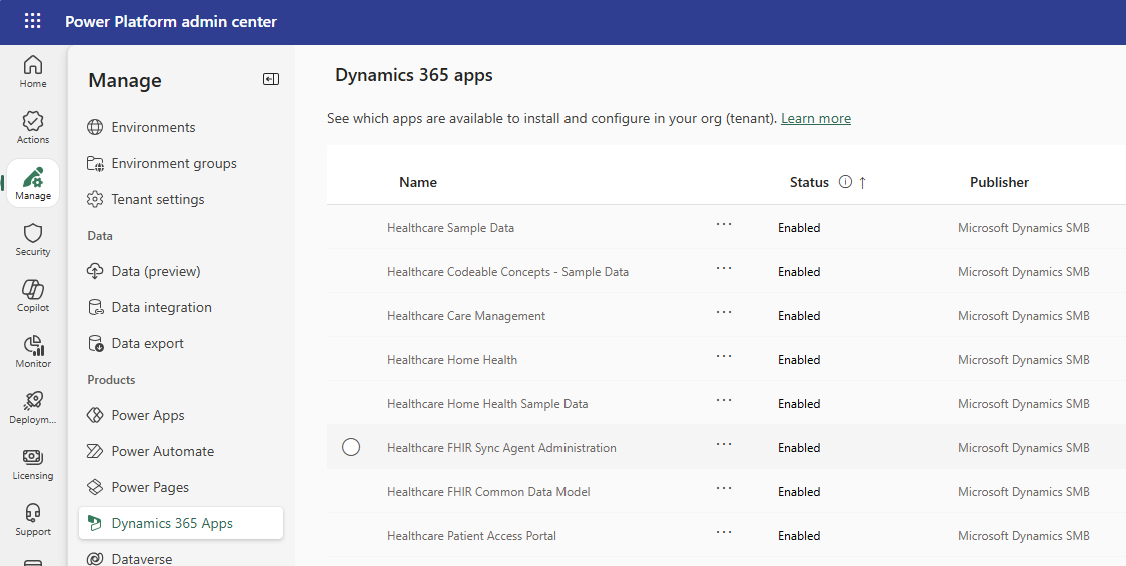Image resolution: width=1126 pixels, height=566 pixels.
Task: Open the app launcher waffle icon
Action: pos(32,21)
